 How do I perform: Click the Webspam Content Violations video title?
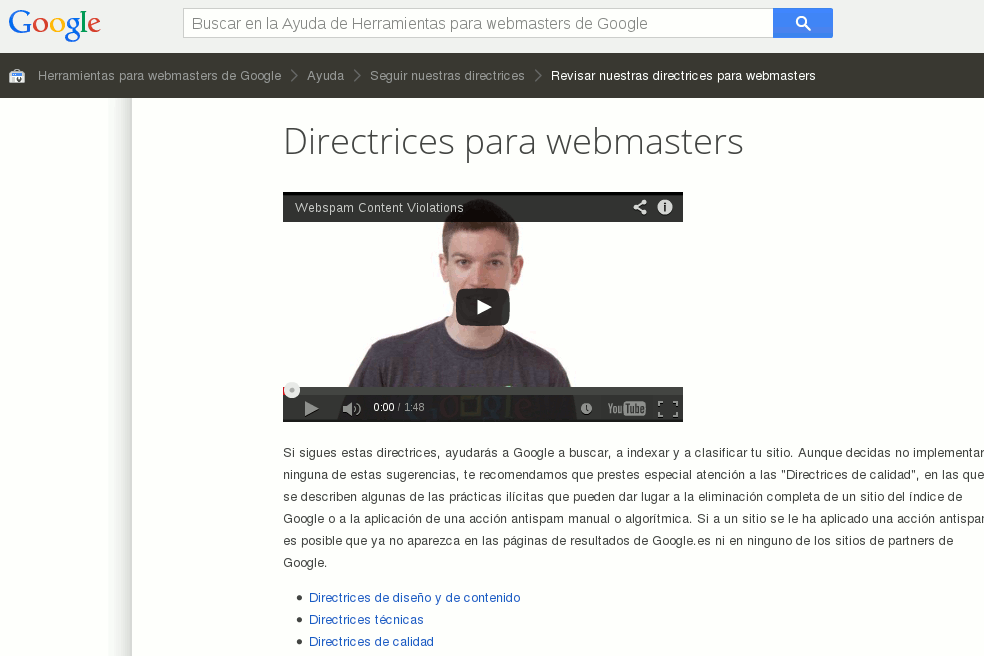(x=379, y=208)
